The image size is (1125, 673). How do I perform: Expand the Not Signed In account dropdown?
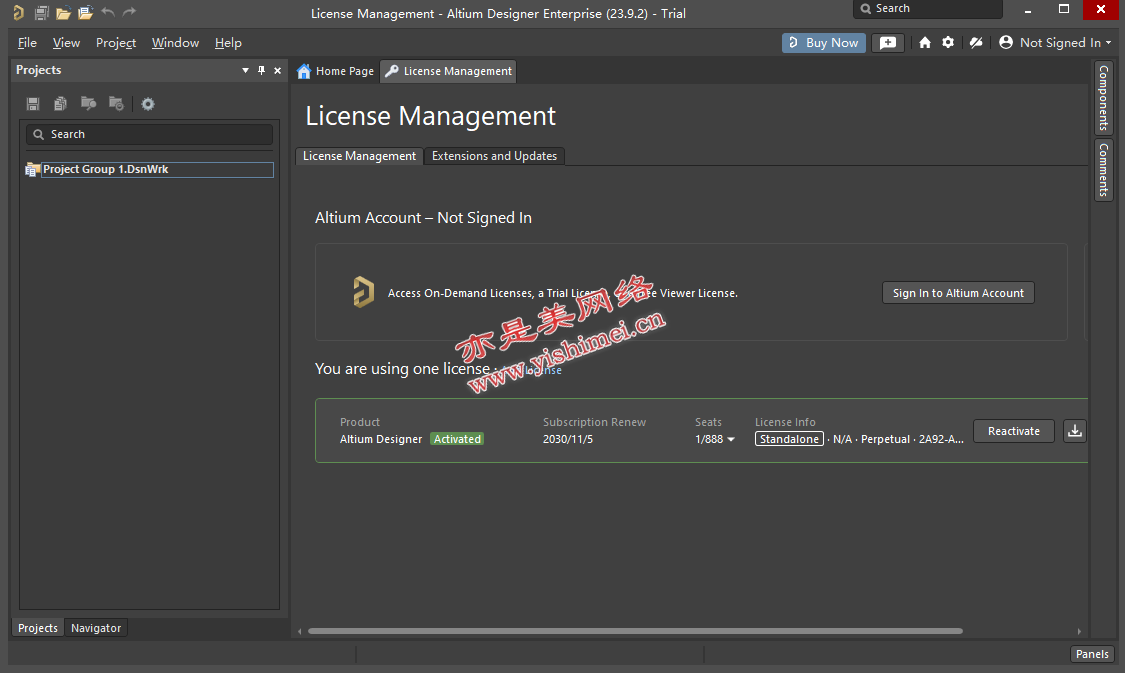click(1108, 43)
